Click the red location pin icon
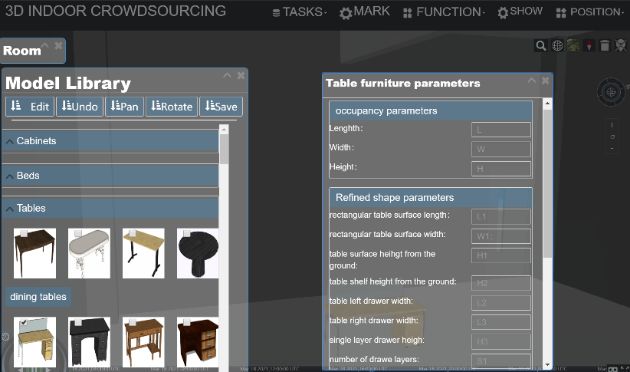 [589, 46]
